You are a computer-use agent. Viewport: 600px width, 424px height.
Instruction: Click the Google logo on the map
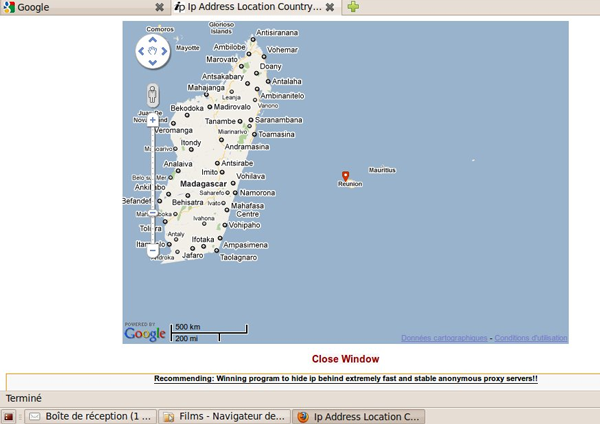click(145, 333)
